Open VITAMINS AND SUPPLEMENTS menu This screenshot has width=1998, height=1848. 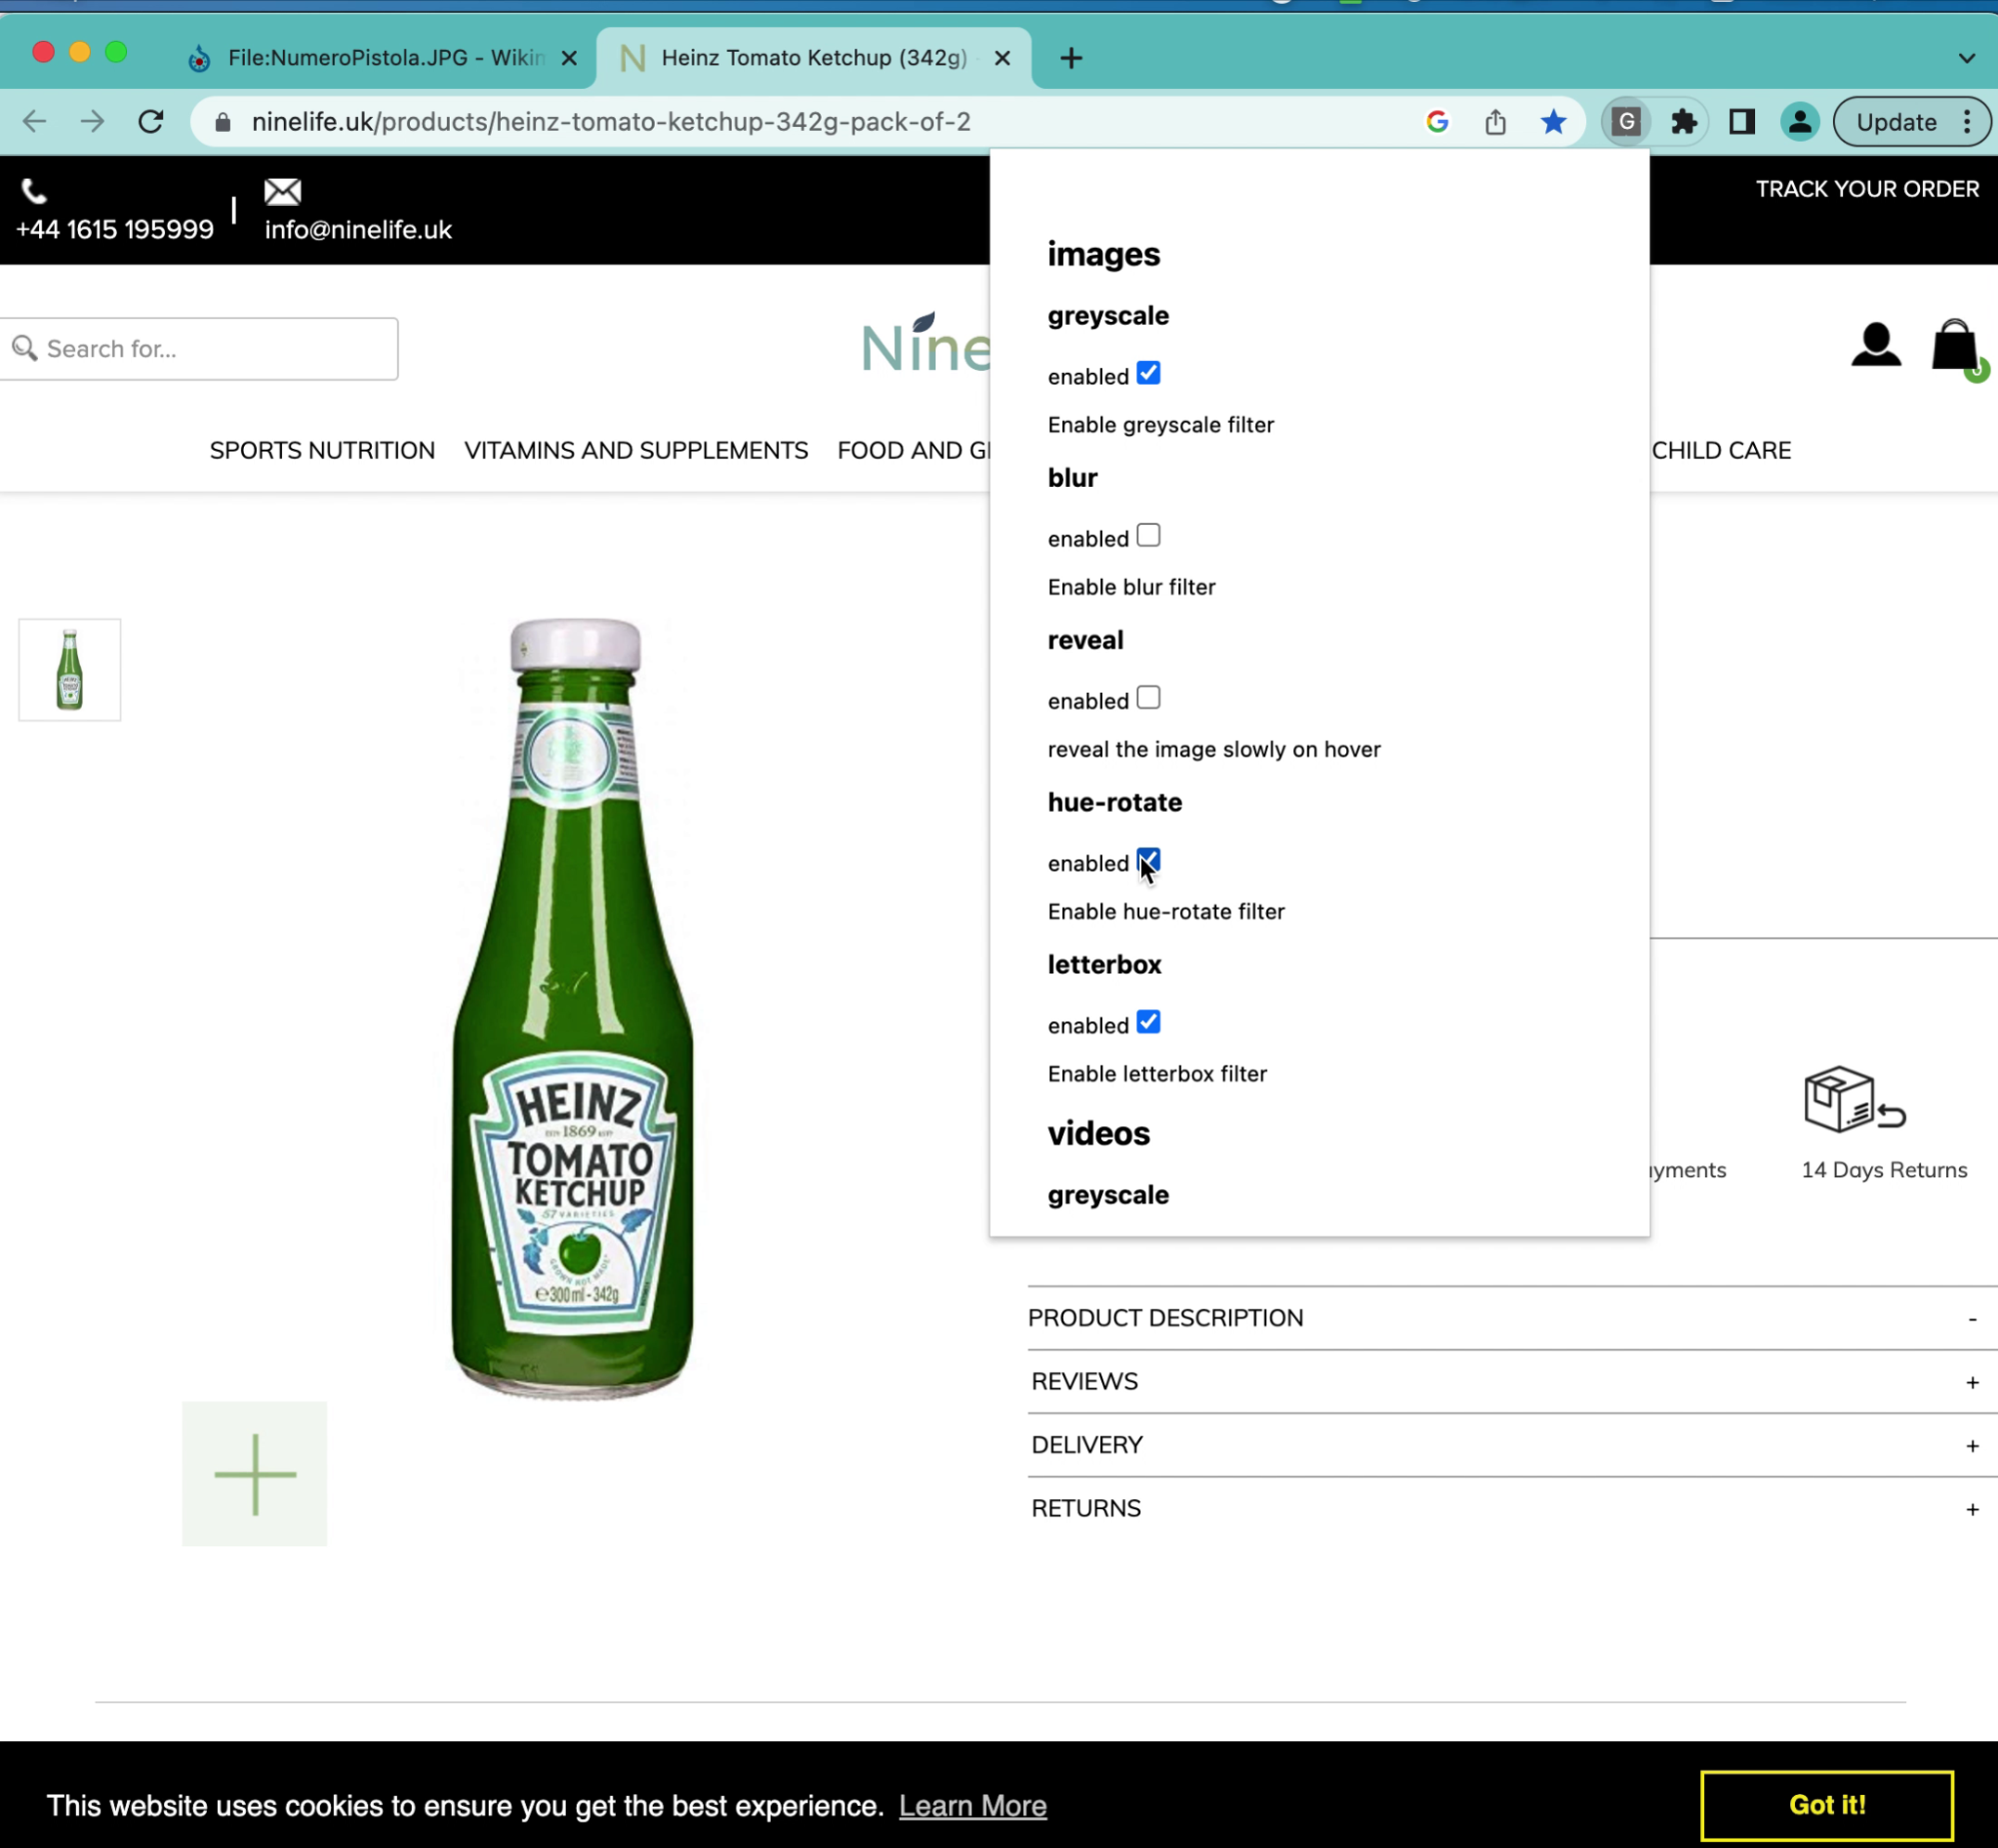point(636,450)
